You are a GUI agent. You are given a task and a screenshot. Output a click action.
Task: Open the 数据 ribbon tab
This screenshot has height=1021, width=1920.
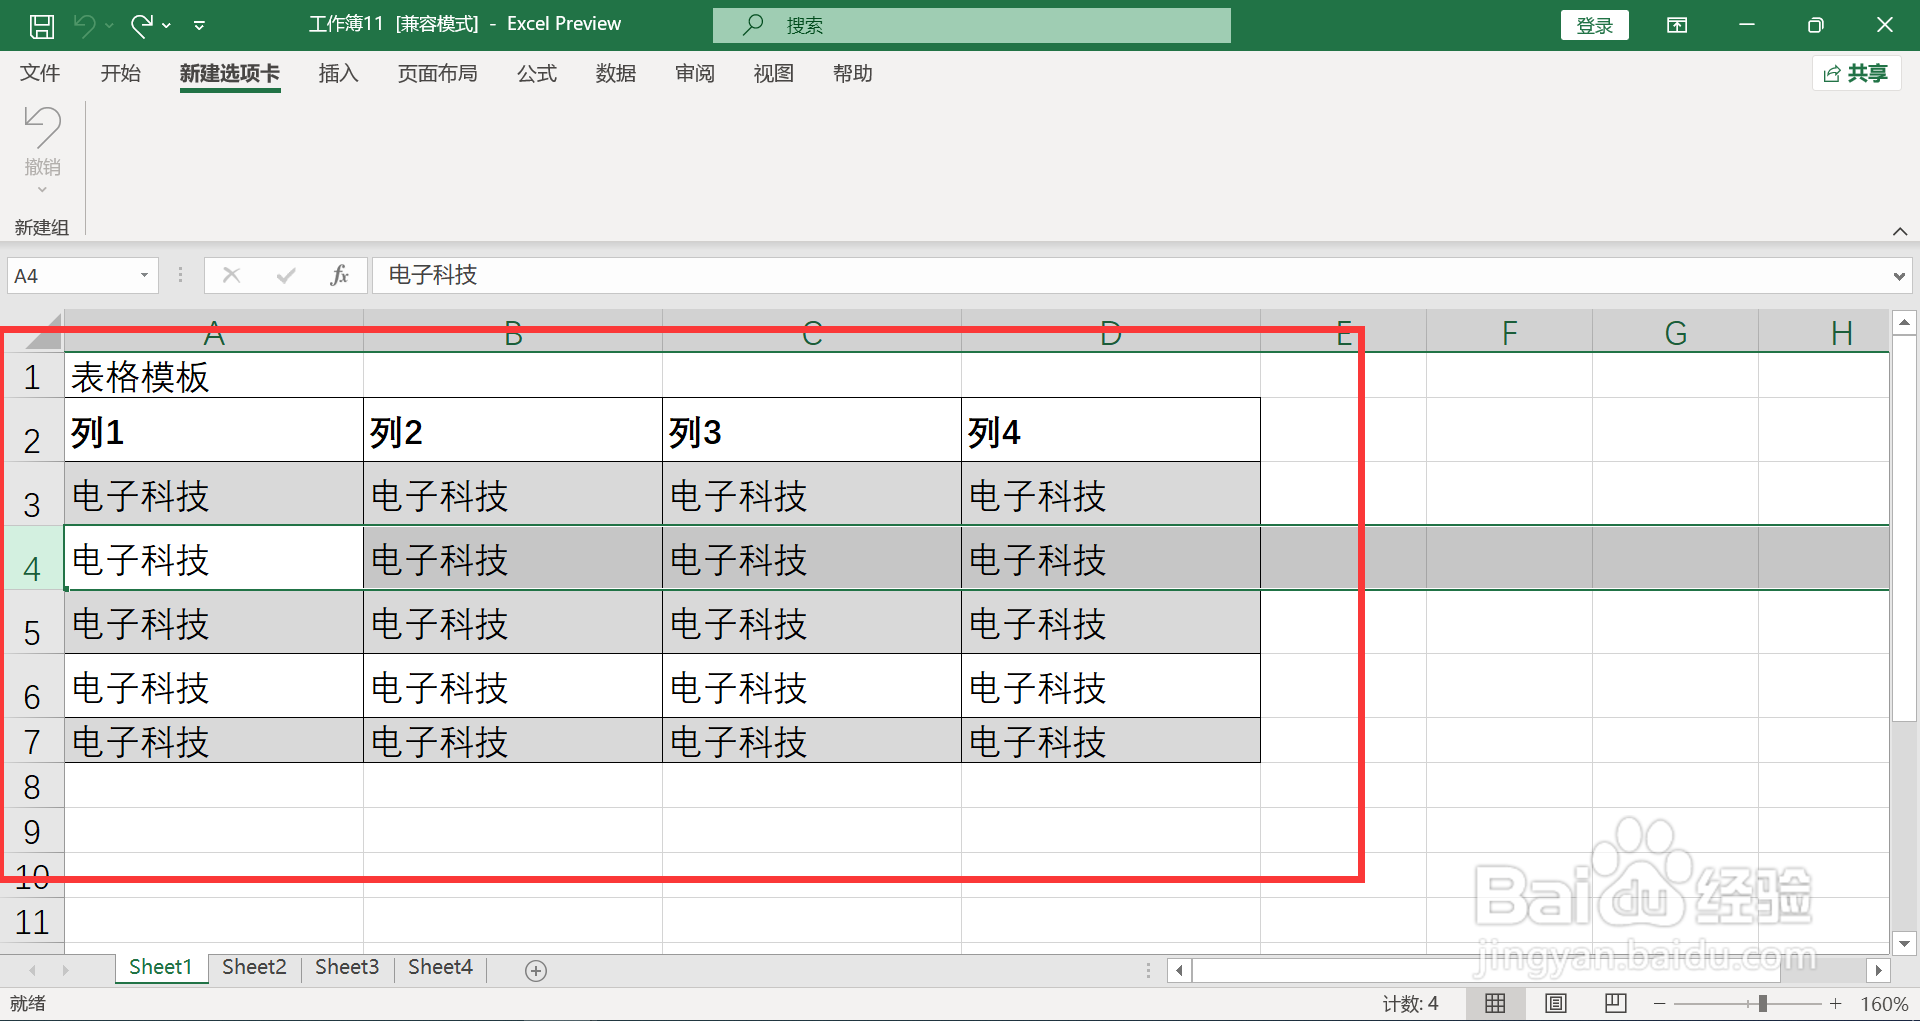pos(616,74)
